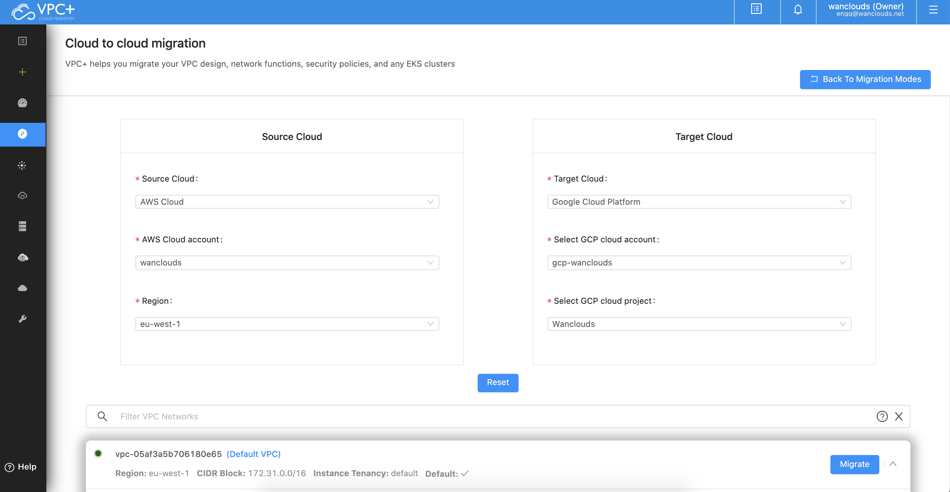Click the search magnifier icon
Screen dimensions: 950x492
tap(102, 416)
